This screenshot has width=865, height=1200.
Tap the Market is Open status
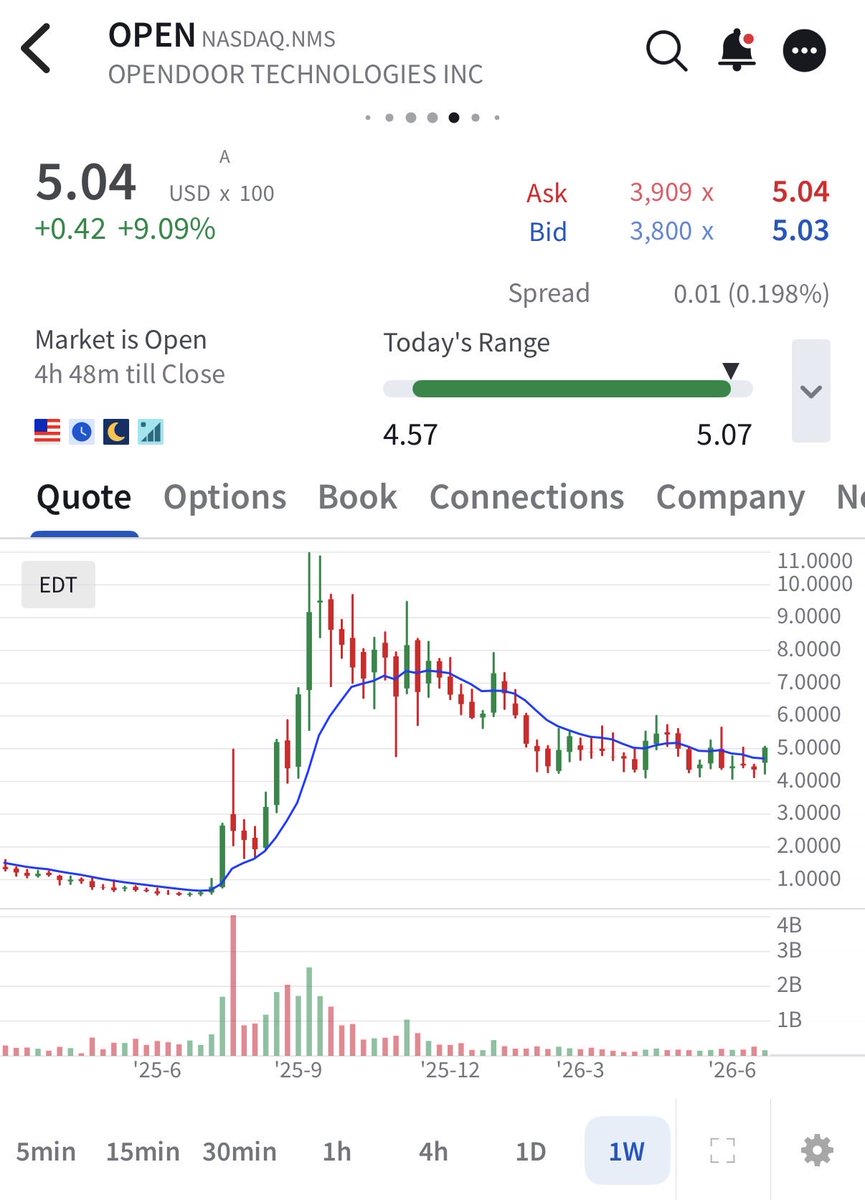tap(121, 340)
